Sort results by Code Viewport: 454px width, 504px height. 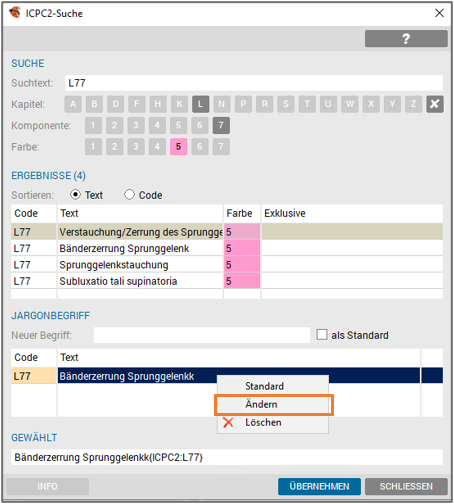[x=143, y=195]
